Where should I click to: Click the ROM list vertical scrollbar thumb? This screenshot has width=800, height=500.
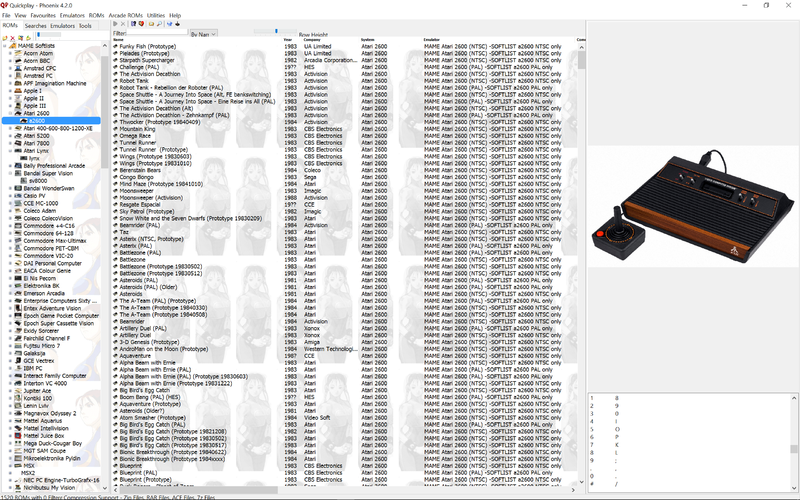(x=581, y=61)
